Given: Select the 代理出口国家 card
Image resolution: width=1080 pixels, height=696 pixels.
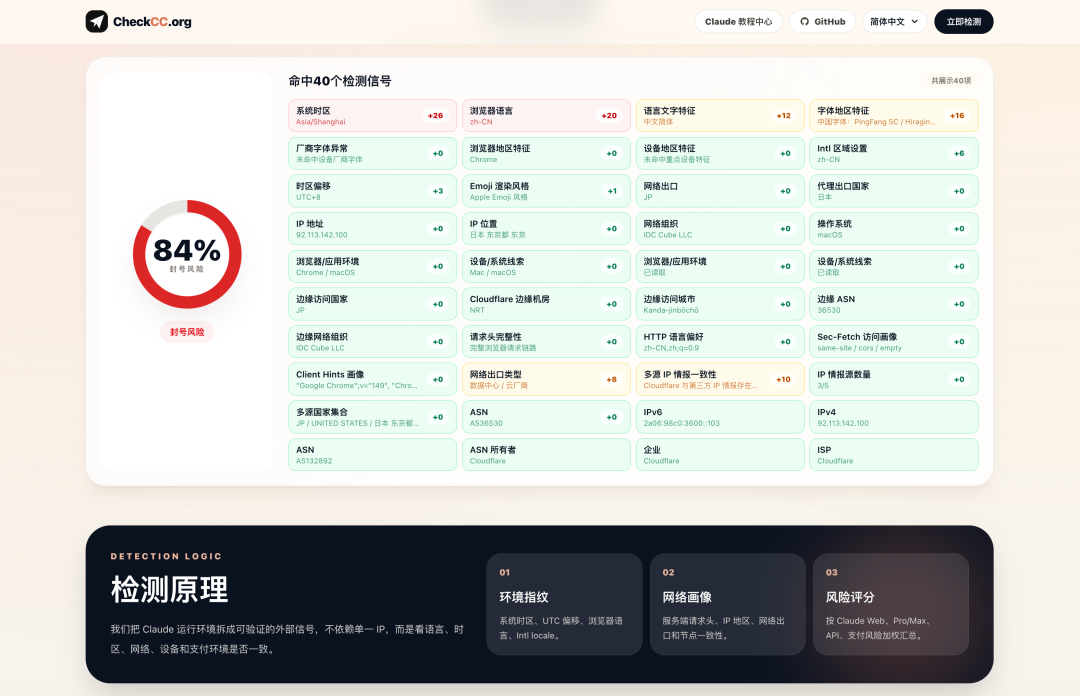Looking at the screenshot, I should [x=893, y=191].
